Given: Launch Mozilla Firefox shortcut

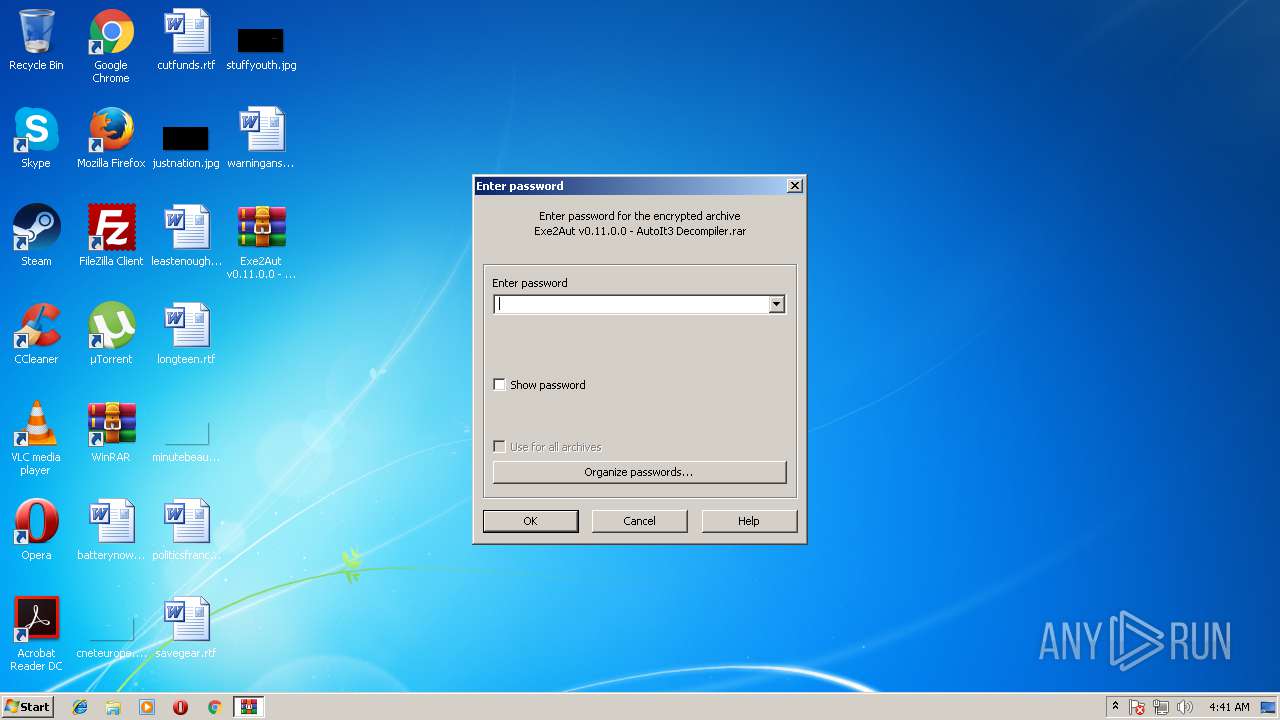Looking at the screenshot, I should click(111, 138).
